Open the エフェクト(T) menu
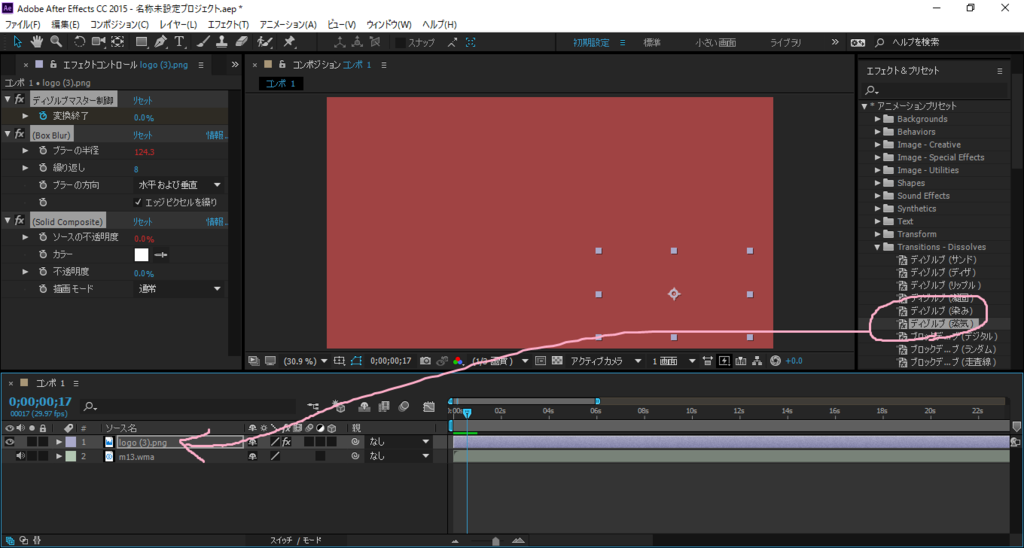This screenshot has width=1024, height=548. point(229,24)
